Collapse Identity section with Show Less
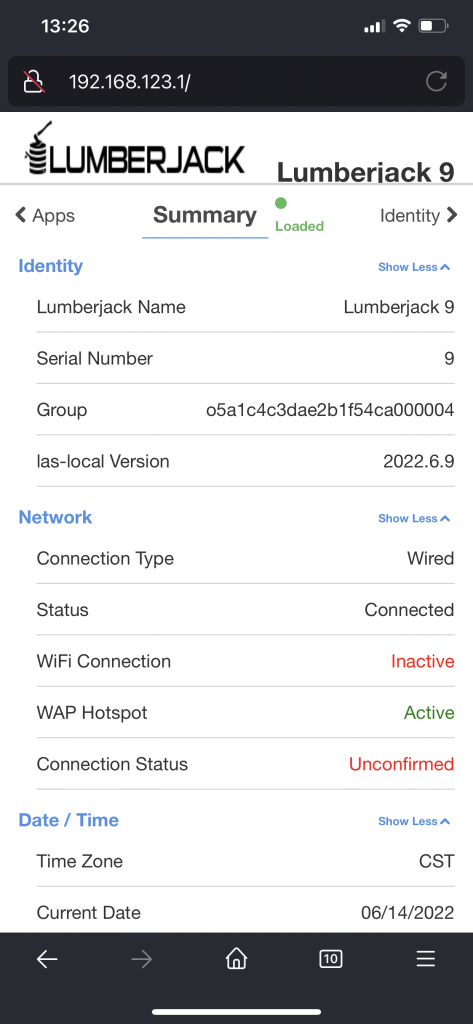 coord(414,267)
